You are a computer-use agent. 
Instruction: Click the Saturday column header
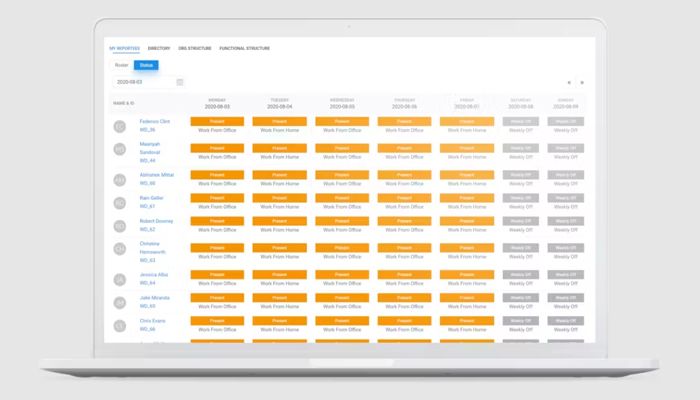521,104
